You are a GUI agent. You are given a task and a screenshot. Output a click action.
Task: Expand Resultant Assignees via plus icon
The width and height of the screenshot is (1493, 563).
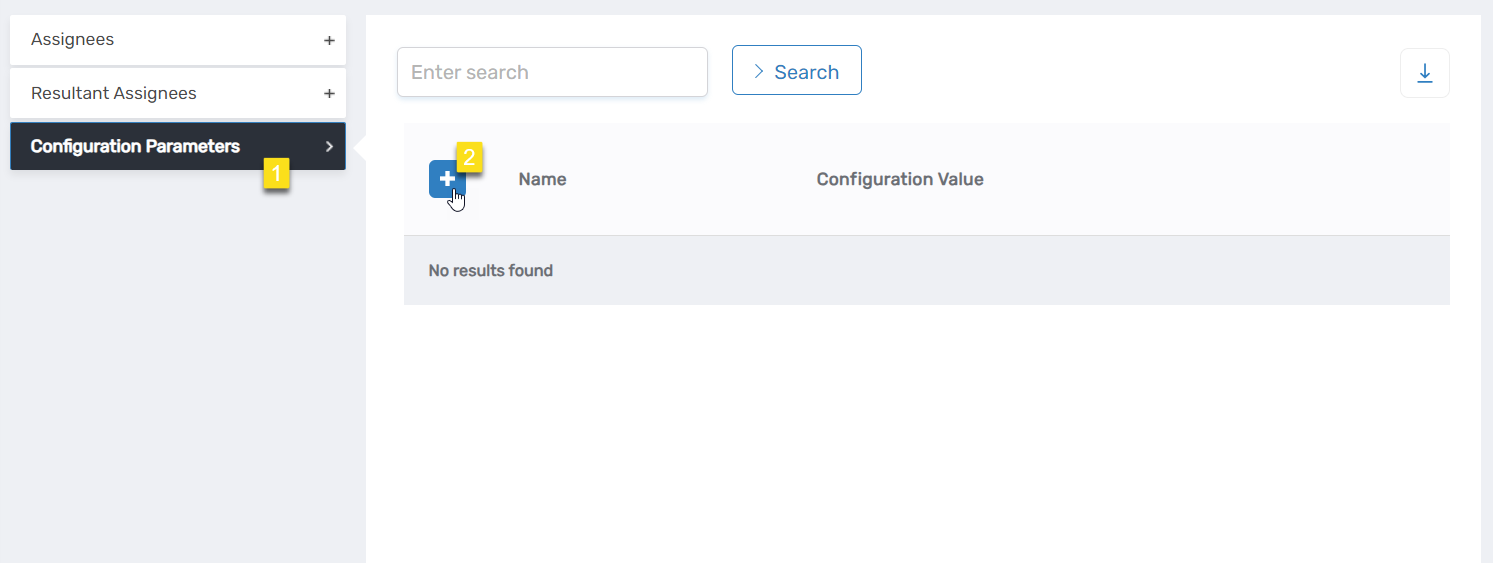[x=329, y=94]
